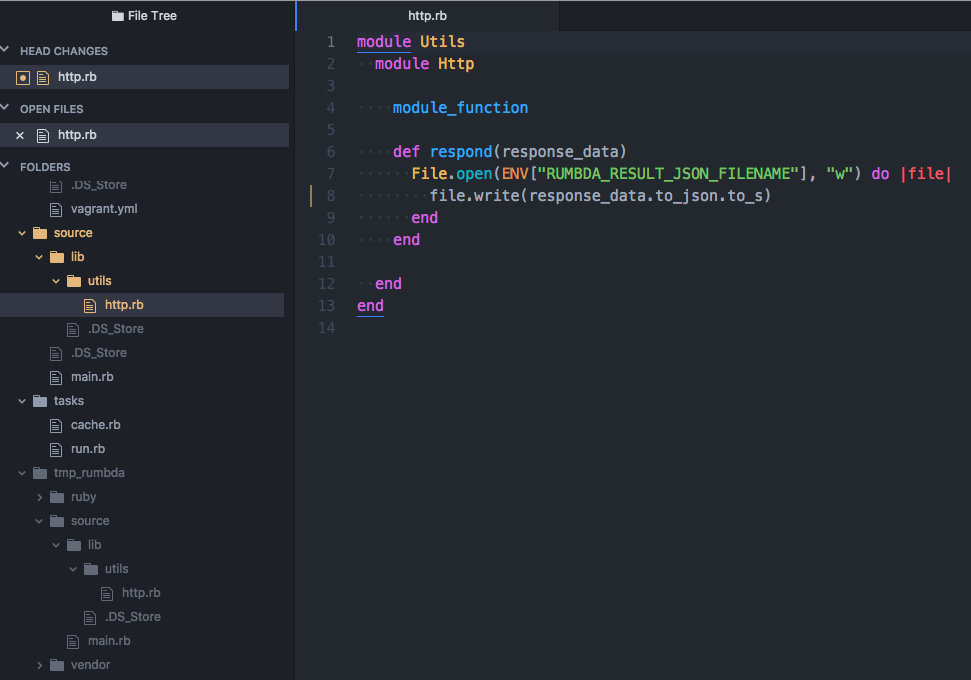Viewport: 971px width, 680px height.
Task: Open gray main.rb inside tmp_rumbda source
Action: (109, 641)
